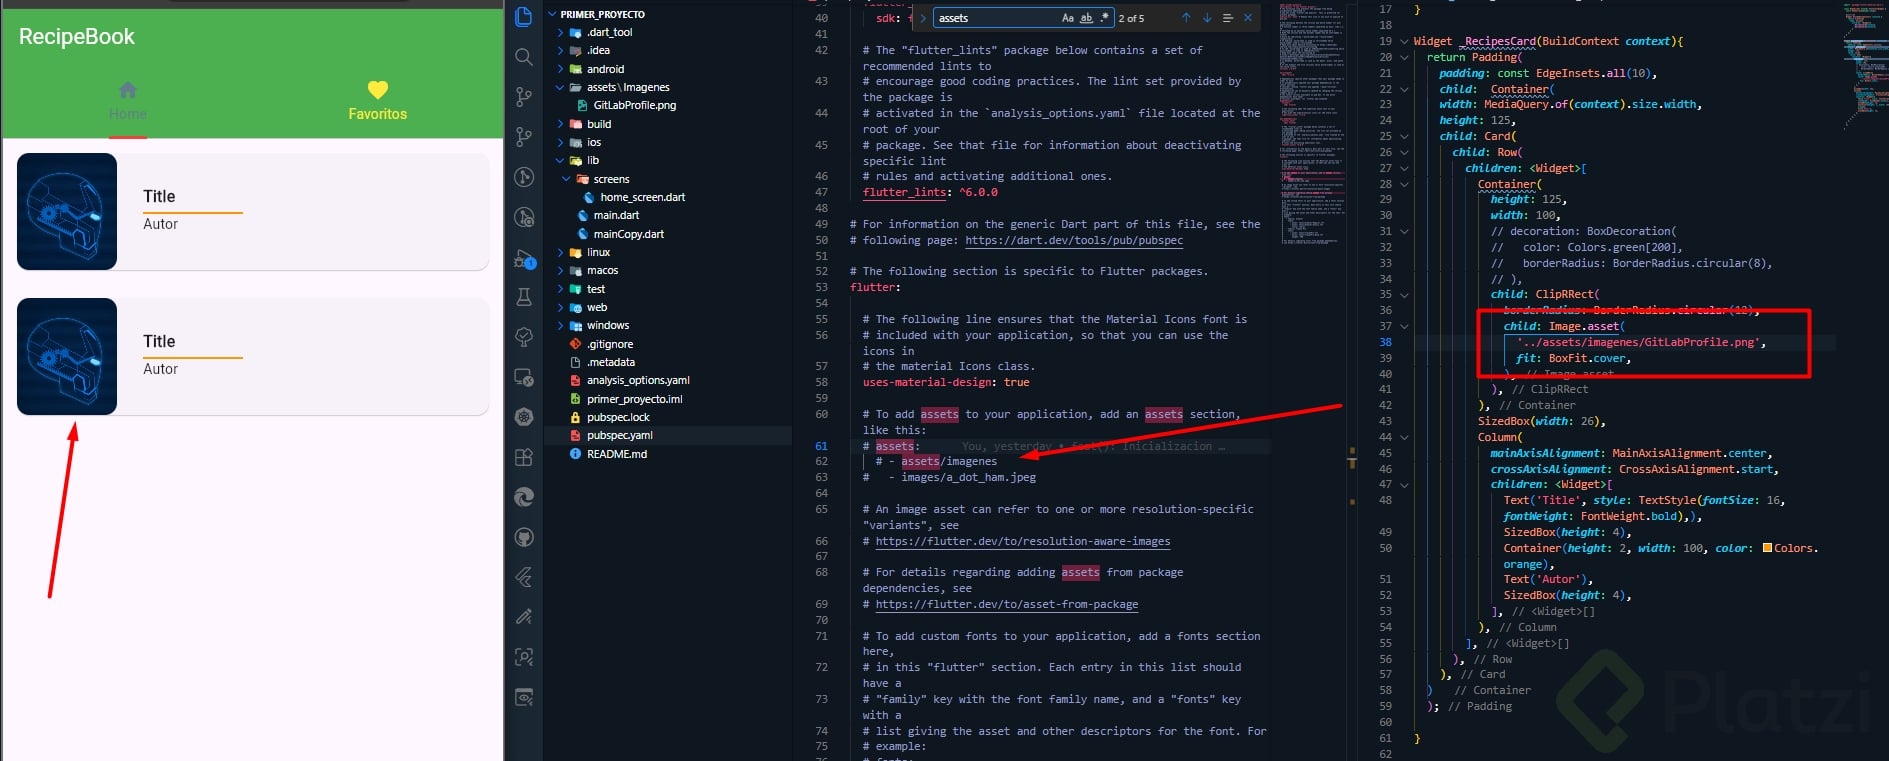Click the '../assets/imagenes/GitLabProfile.png' string
The height and width of the screenshot is (761, 1889).
click(1641, 342)
